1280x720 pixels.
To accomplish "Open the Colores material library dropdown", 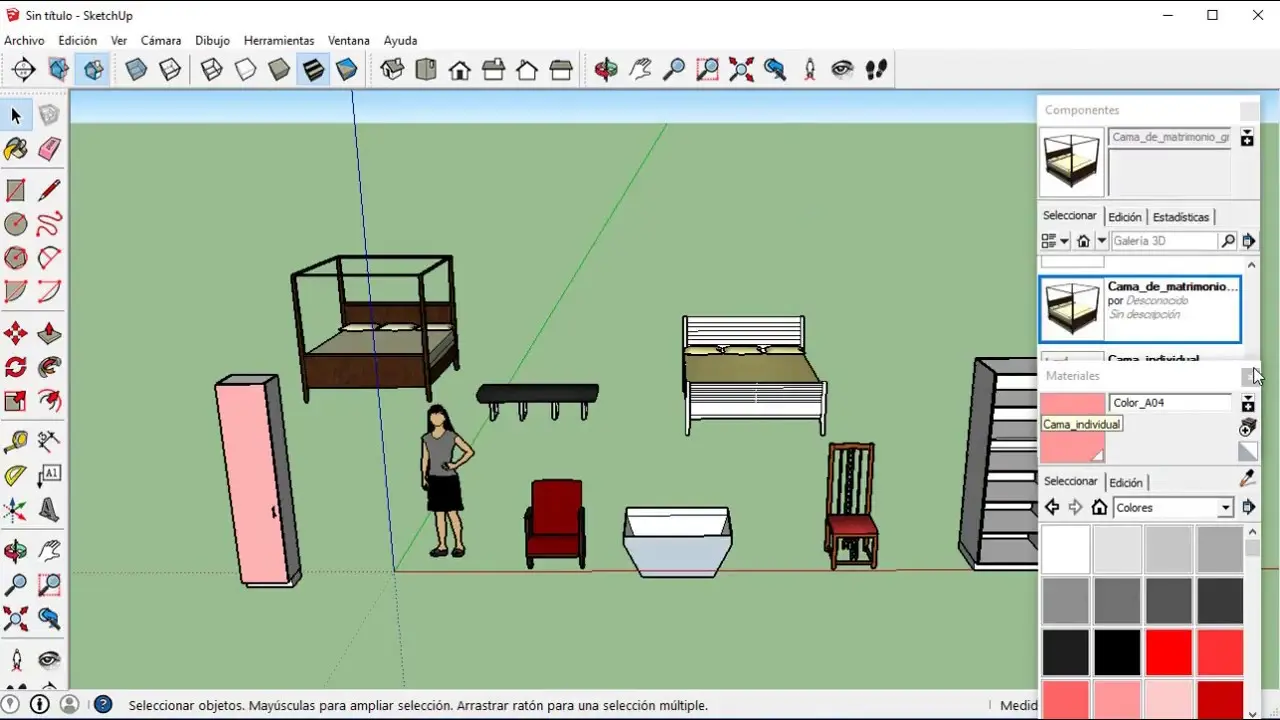I will (1225, 508).
